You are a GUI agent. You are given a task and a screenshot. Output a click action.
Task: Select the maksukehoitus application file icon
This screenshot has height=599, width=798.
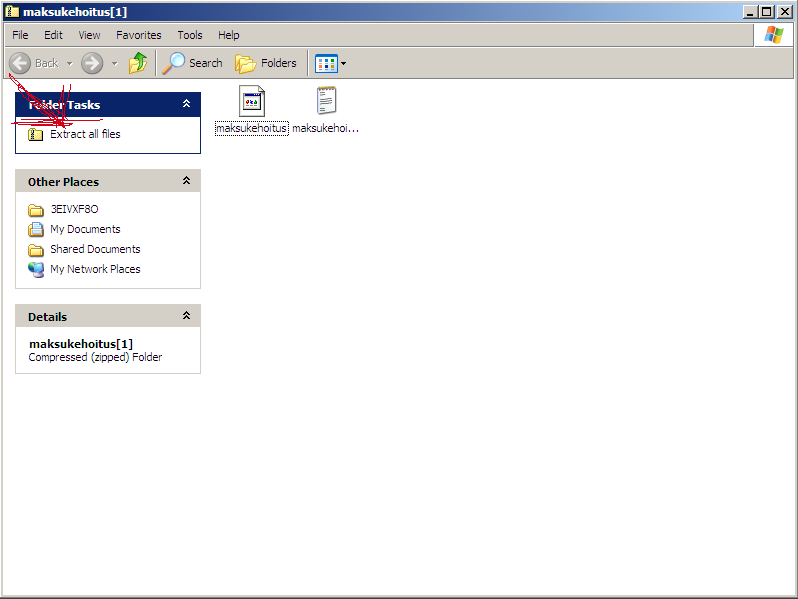click(252, 101)
